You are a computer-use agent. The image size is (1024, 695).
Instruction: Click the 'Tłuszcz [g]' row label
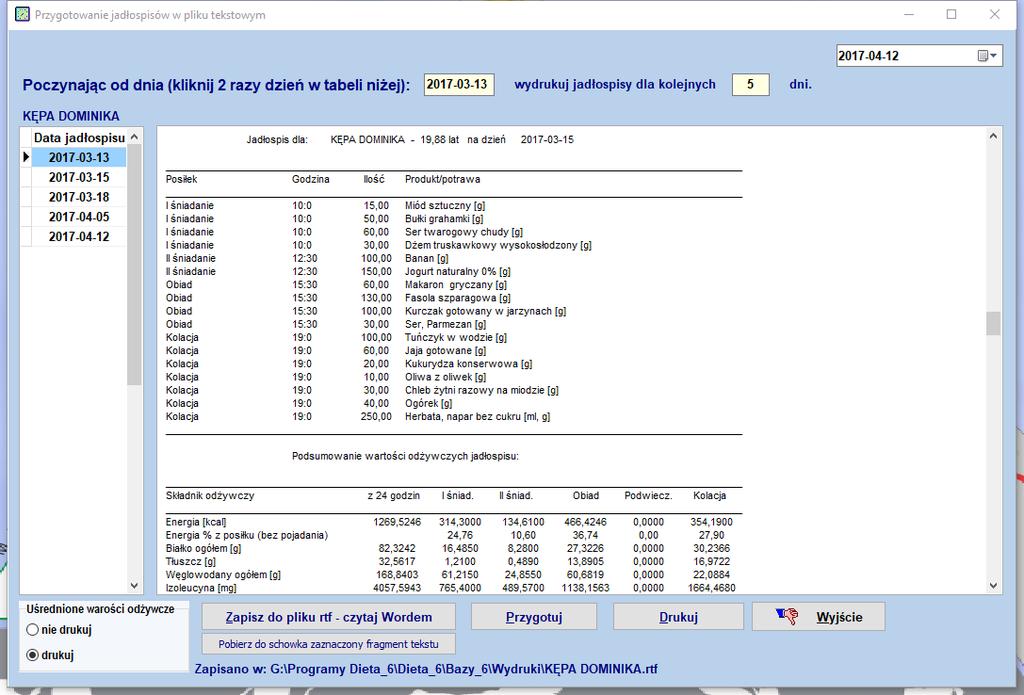(x=191, y=561)
